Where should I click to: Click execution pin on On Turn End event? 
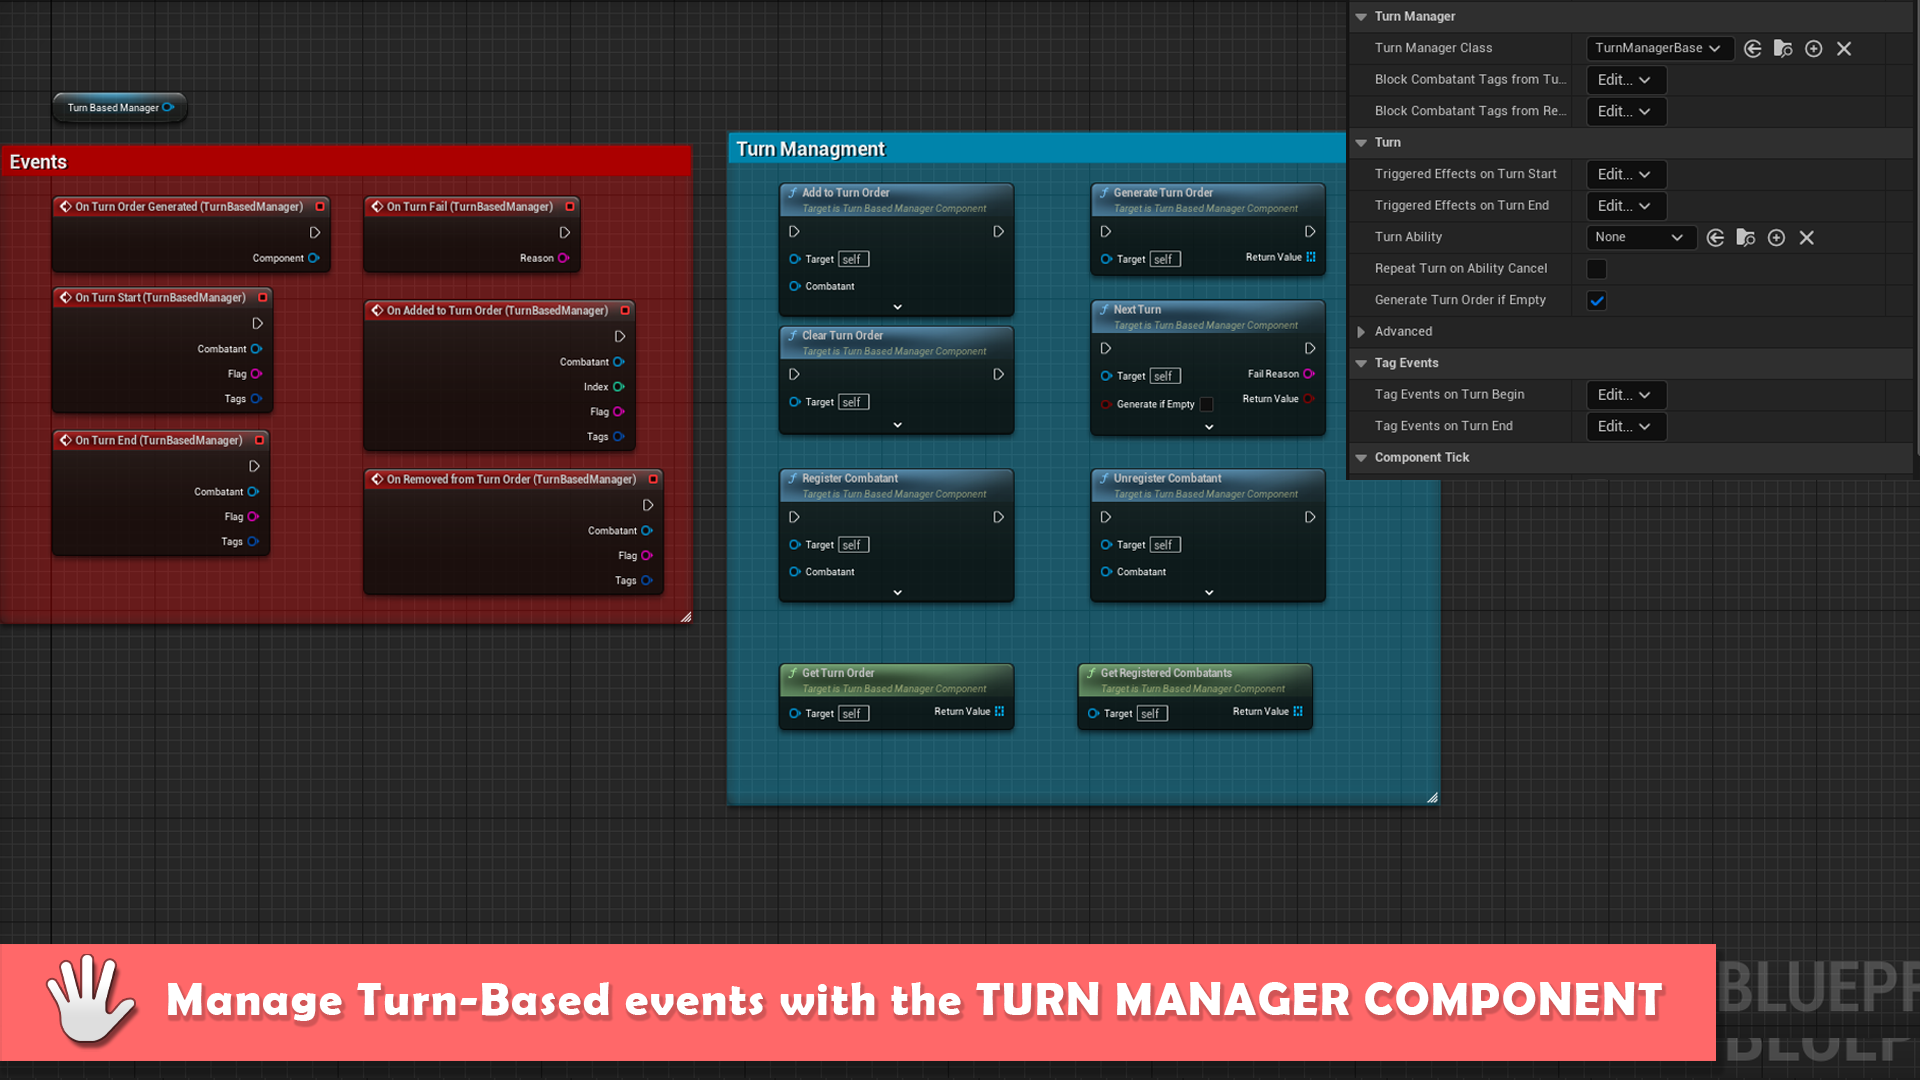tap(254, 466)
